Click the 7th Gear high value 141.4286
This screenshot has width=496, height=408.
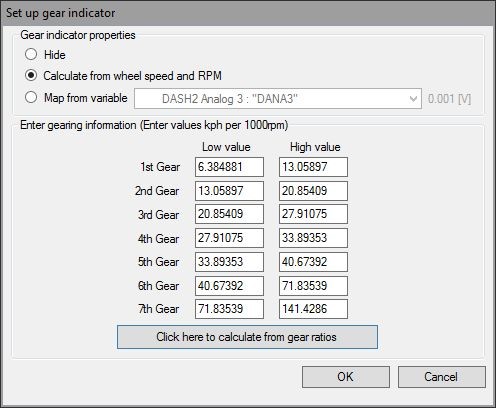pyautogui.click(x=313, y=309)
